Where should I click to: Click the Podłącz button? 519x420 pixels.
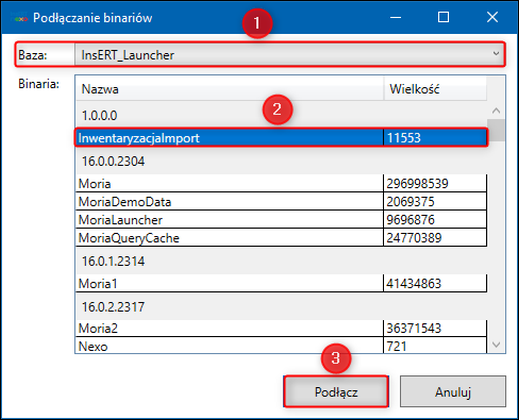(336, 392)
